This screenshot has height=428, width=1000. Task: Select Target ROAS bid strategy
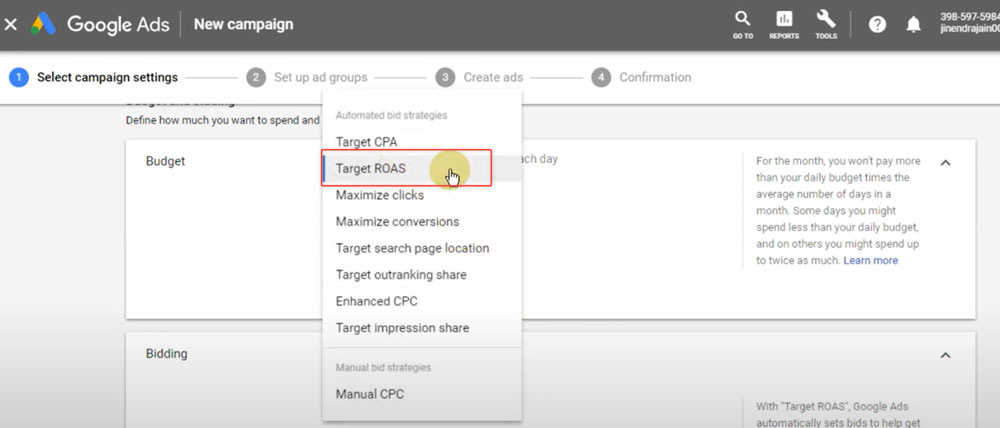422,168
